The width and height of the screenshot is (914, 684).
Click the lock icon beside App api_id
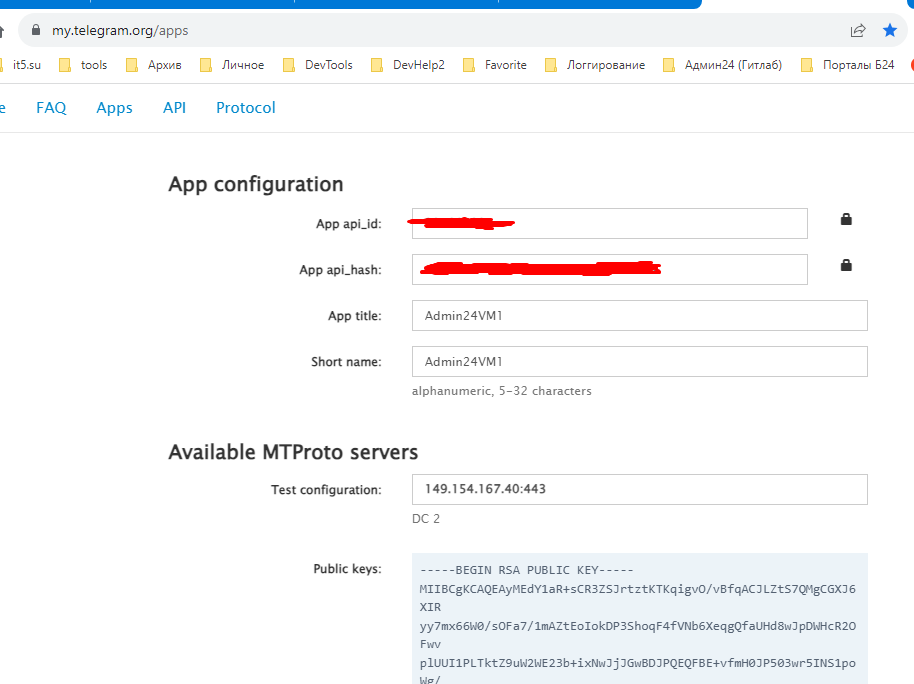click(x=846, y=219)
